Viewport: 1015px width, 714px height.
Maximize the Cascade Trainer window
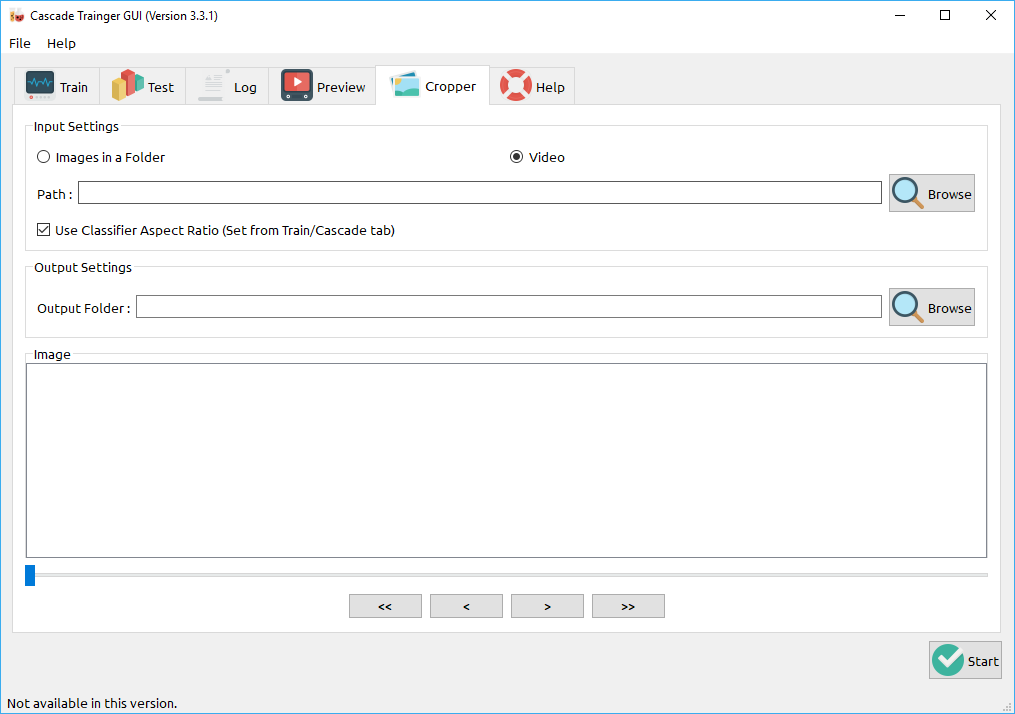point(945,15)
